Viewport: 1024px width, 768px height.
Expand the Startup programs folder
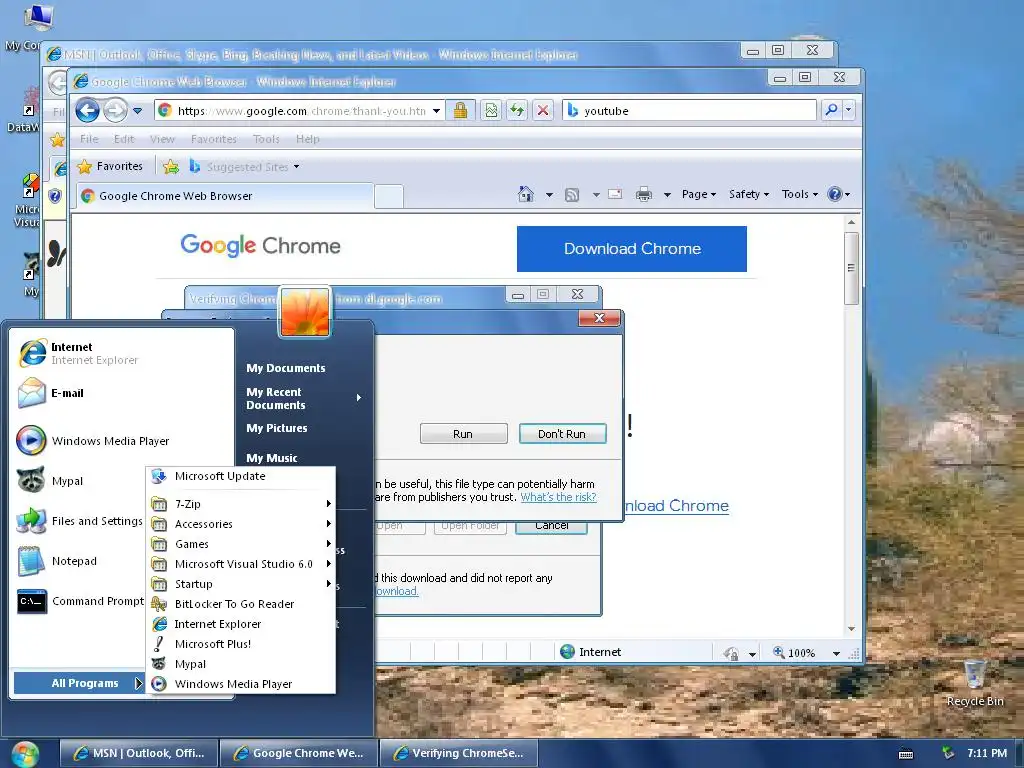pyautogui.click(x=240, y=584)
